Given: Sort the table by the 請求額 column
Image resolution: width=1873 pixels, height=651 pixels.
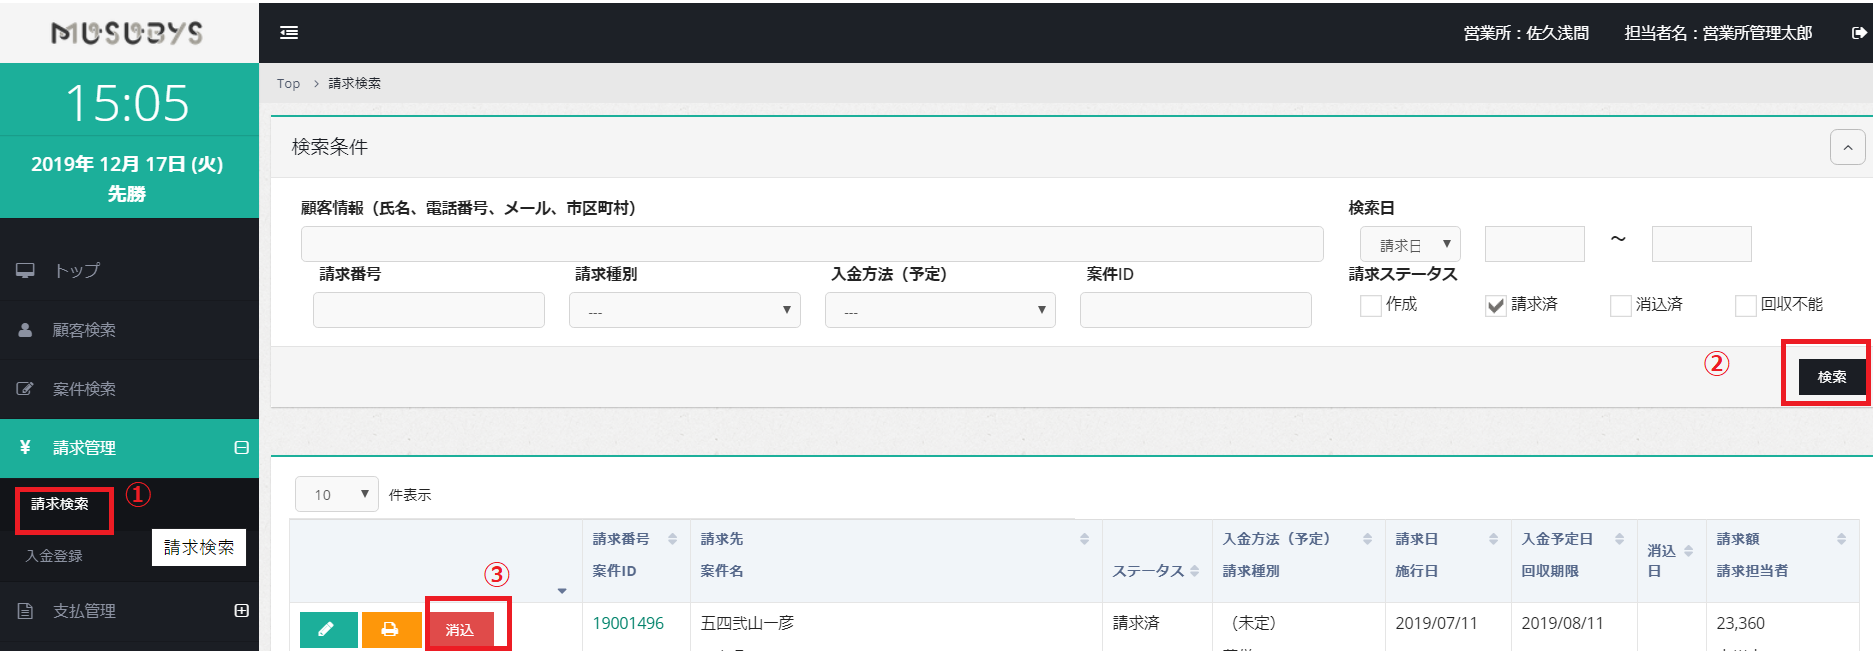Looking at the screenshot, I should [x=1840, y=539].
